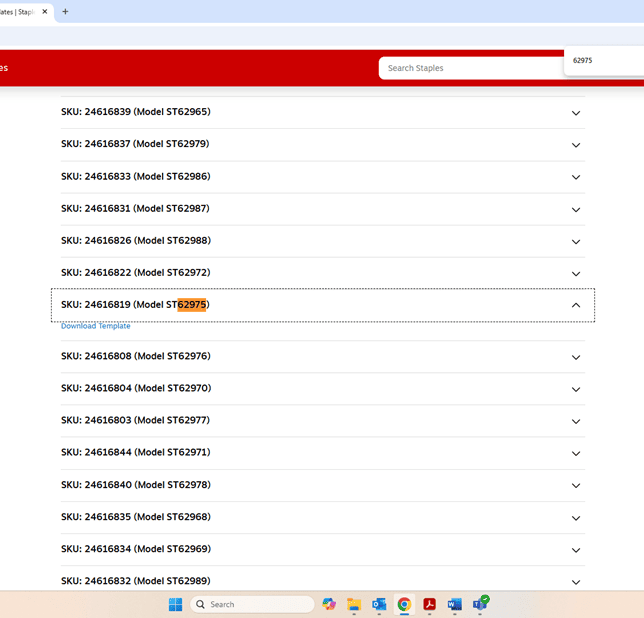Click text SKU: 24616826 (Model ST62988)
This screenshot has width=644, height=618.
[x=136, y=240]
